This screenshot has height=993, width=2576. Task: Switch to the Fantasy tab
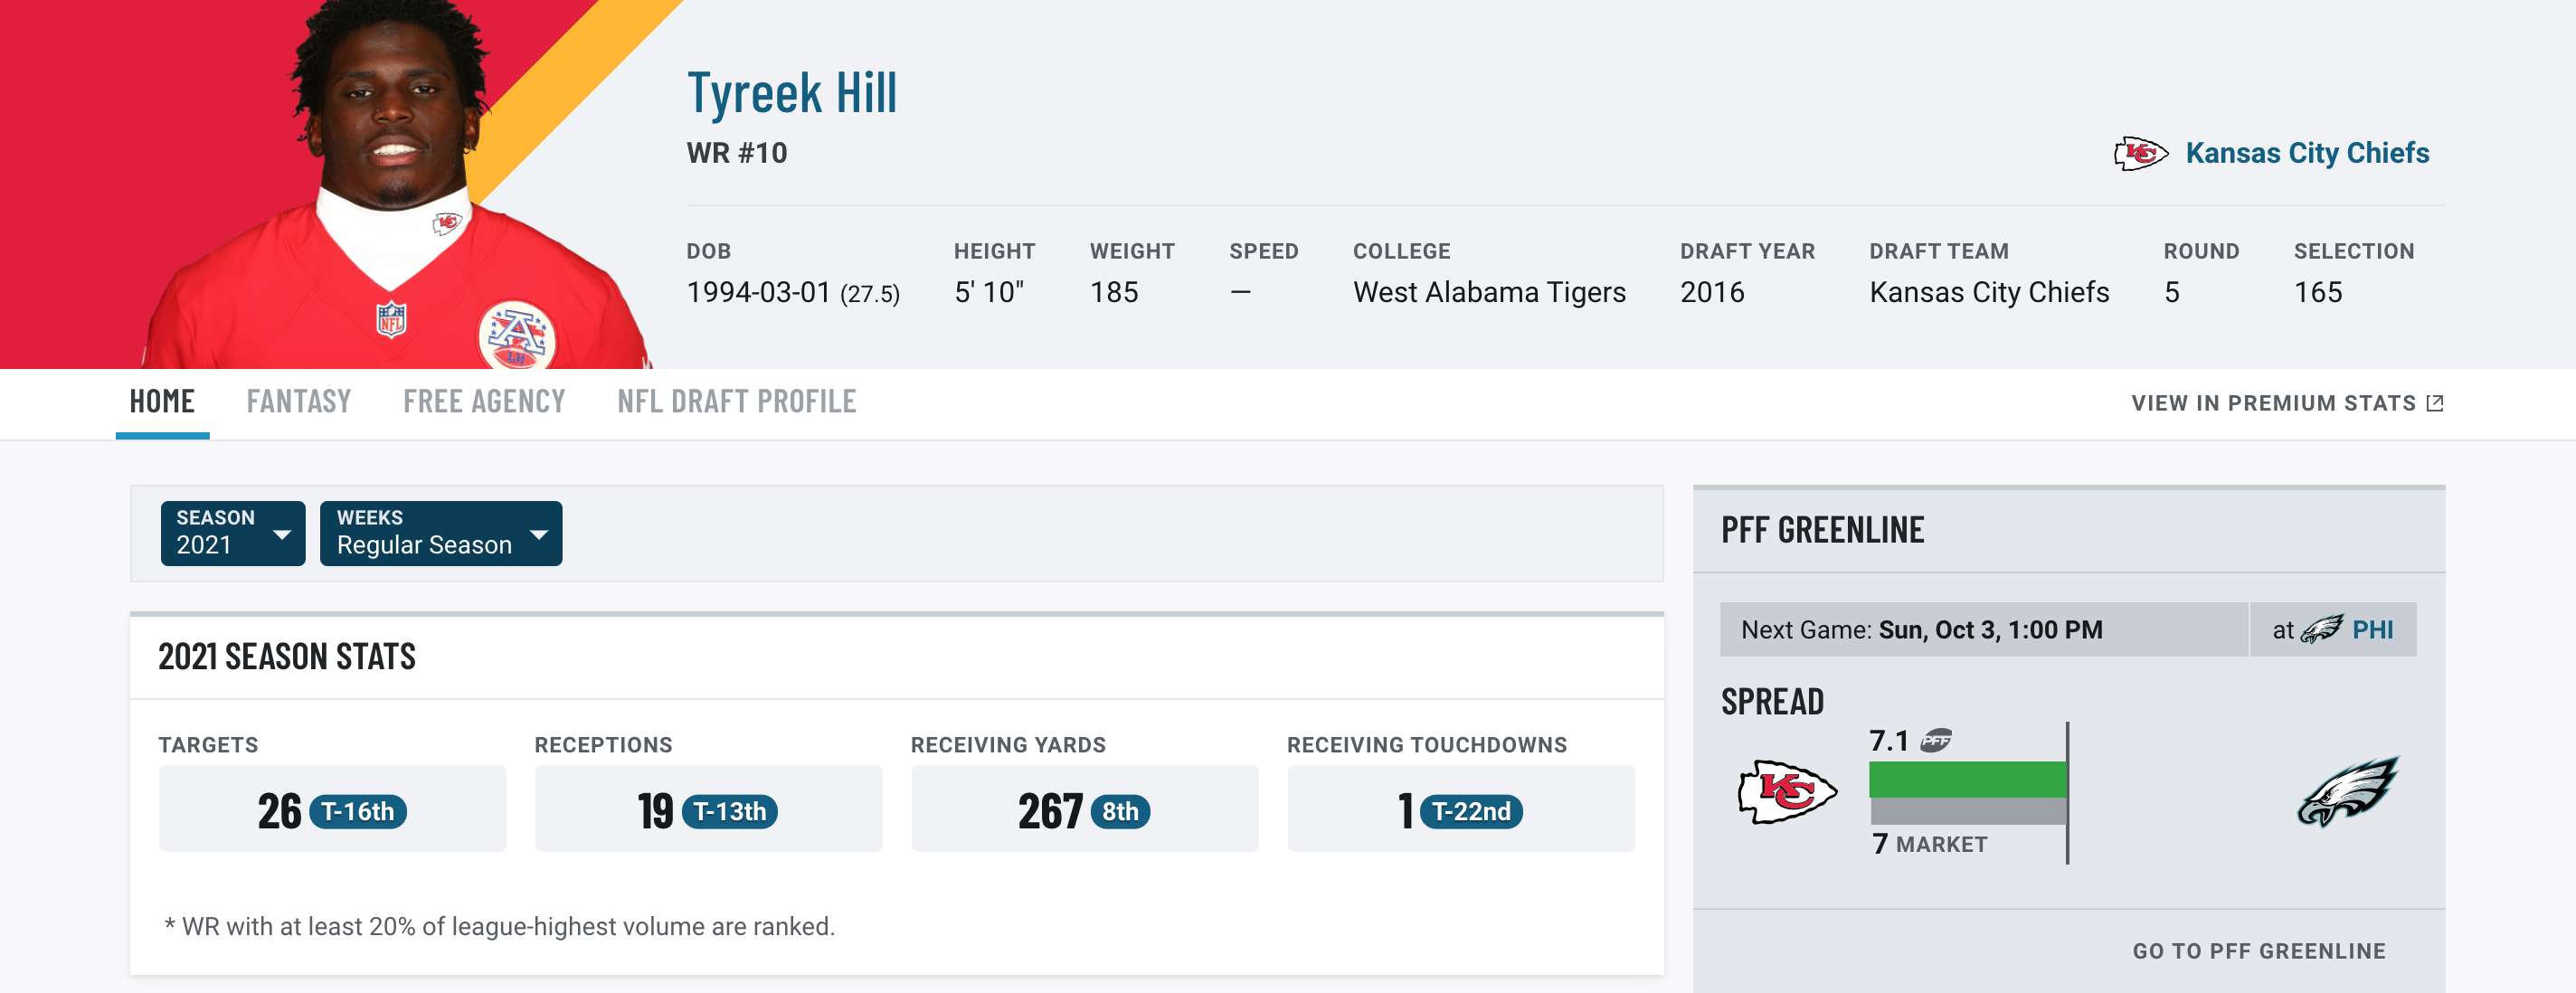point(299,402)
